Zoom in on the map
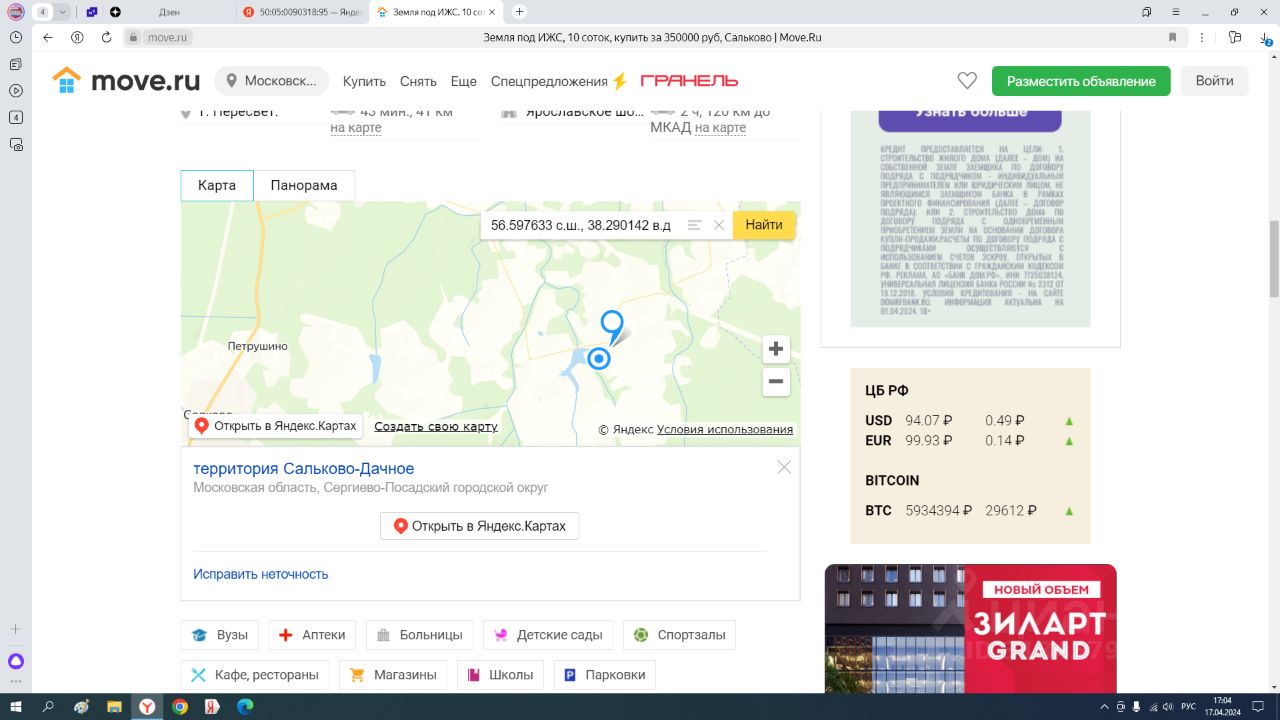The height and width of the screenshot is (720, 1280). point(775,349)
